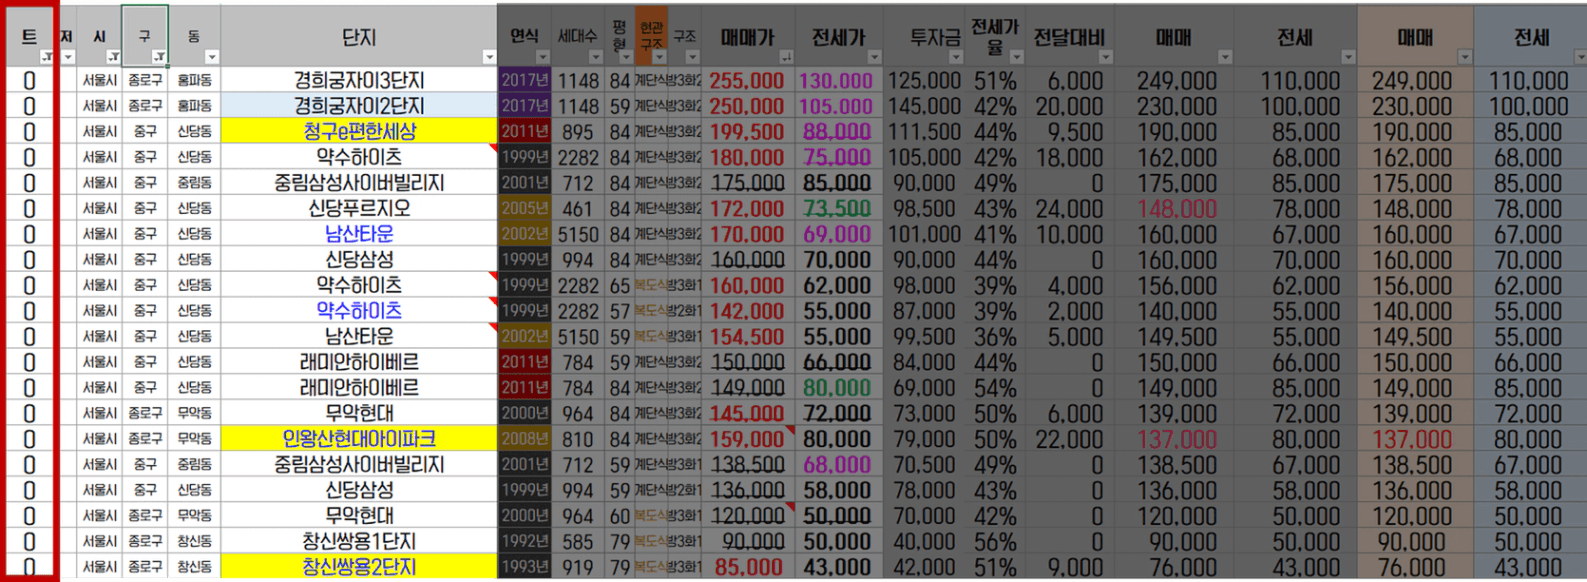Select the purple 75,000 jeonse price cell
This screenshot has width=1587, height=582.
pos(839,157)
